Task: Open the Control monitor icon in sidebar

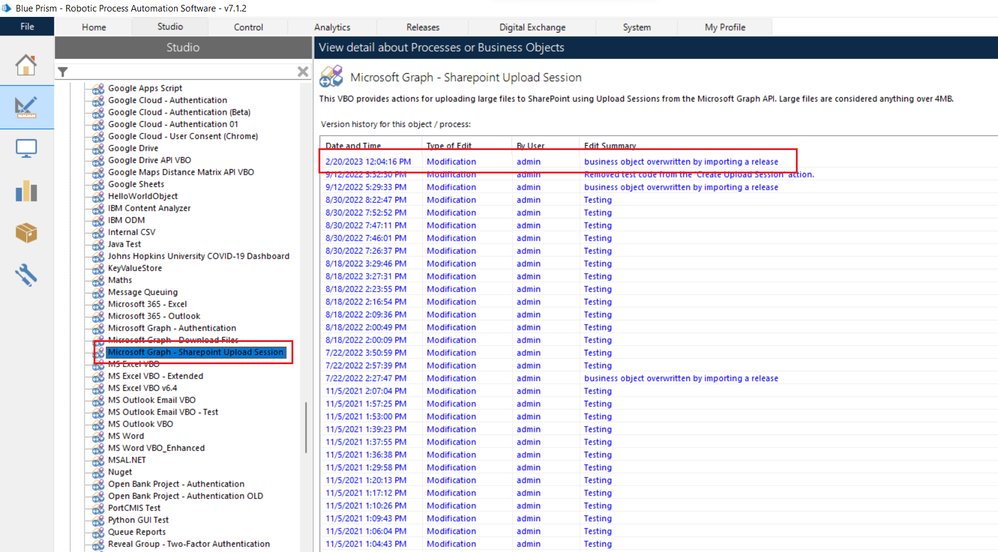Action: pyautogui.click(x=27, y=149)
